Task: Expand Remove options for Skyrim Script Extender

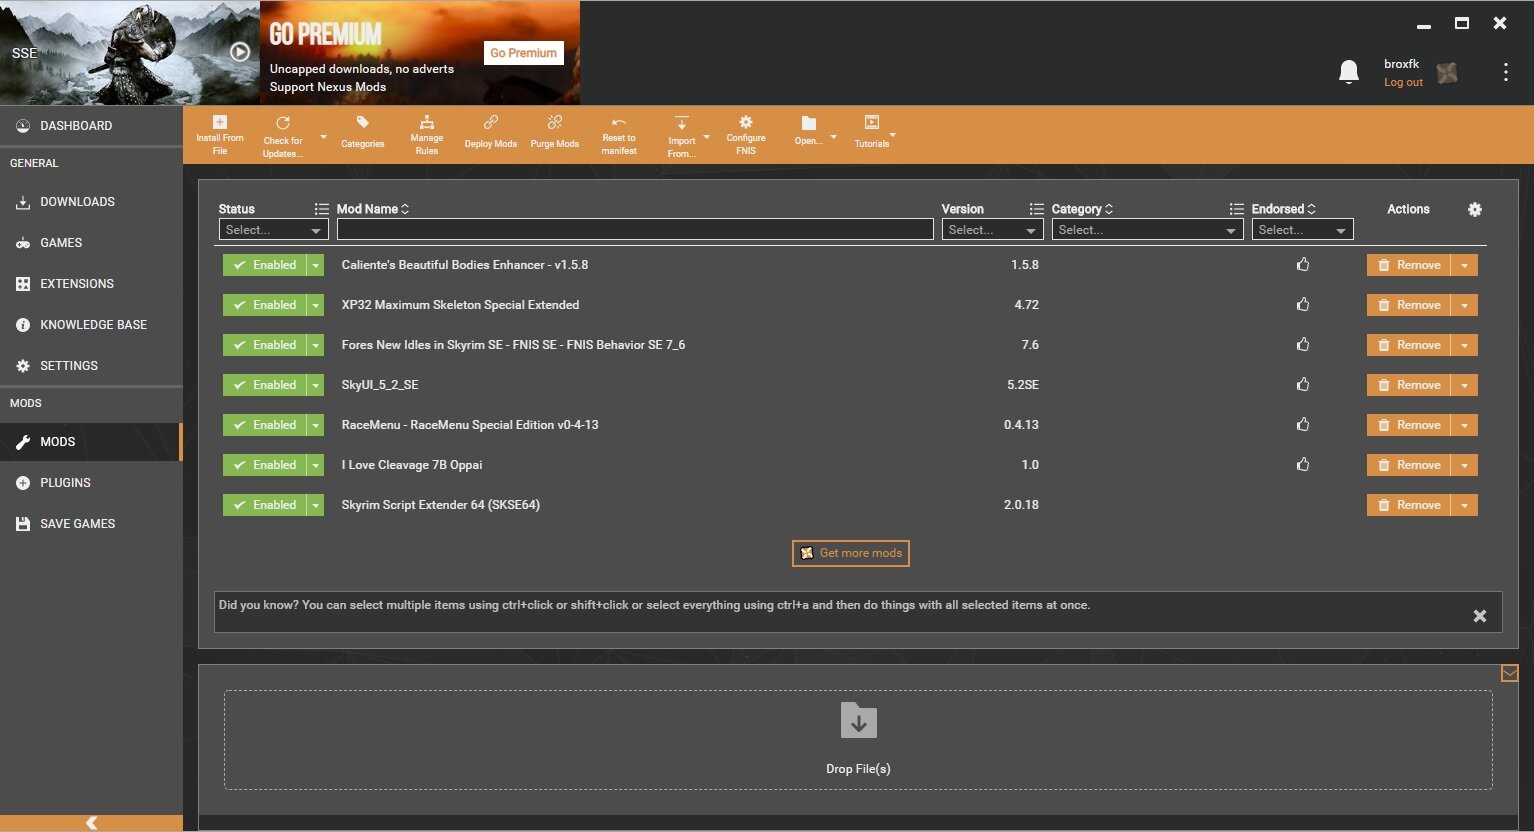Action: tap(1465, 505)
